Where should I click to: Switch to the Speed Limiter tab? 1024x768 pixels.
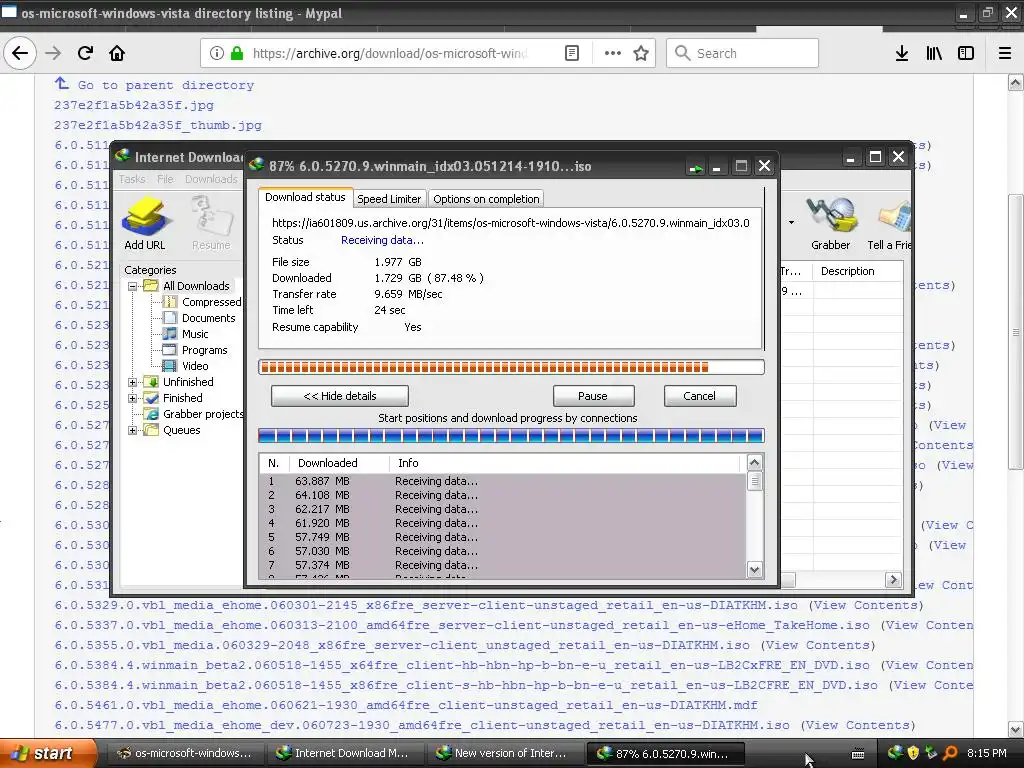point(389,199)
